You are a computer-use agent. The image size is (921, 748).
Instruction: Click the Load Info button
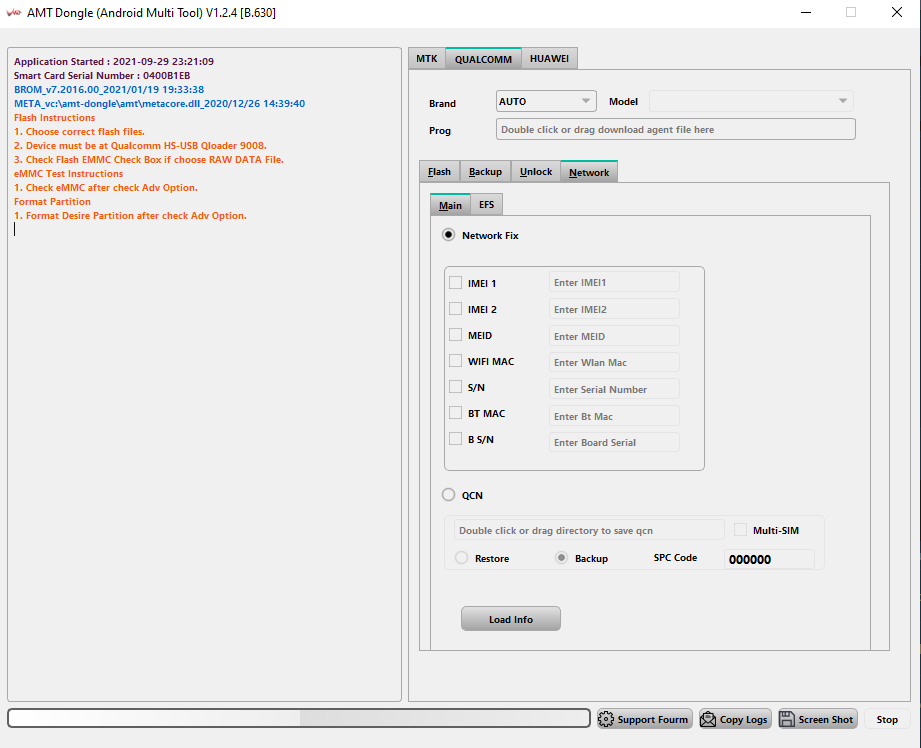[511, 619]
